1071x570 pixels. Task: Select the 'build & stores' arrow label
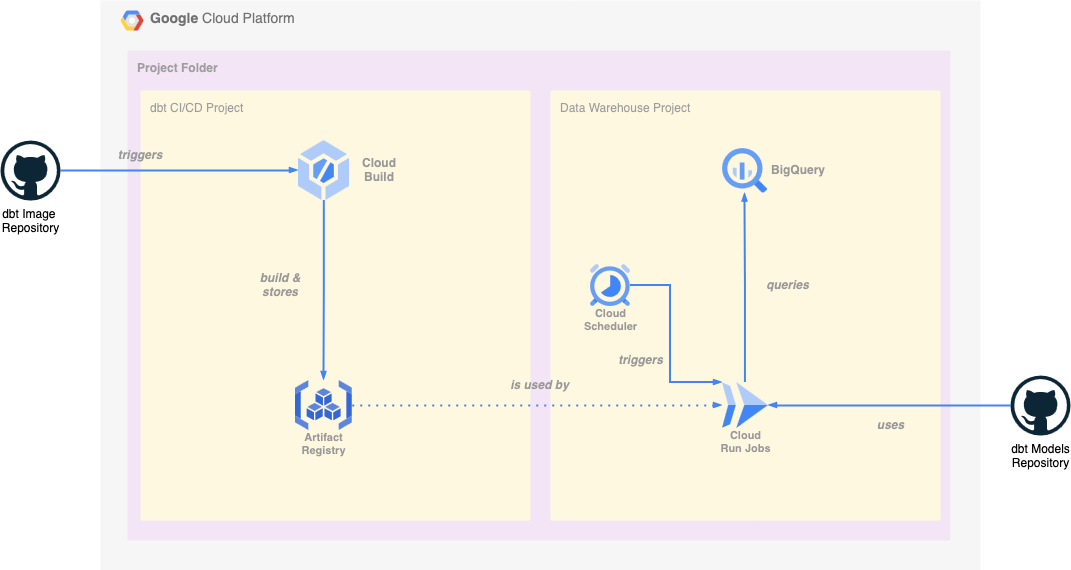[x=280, y=285]
